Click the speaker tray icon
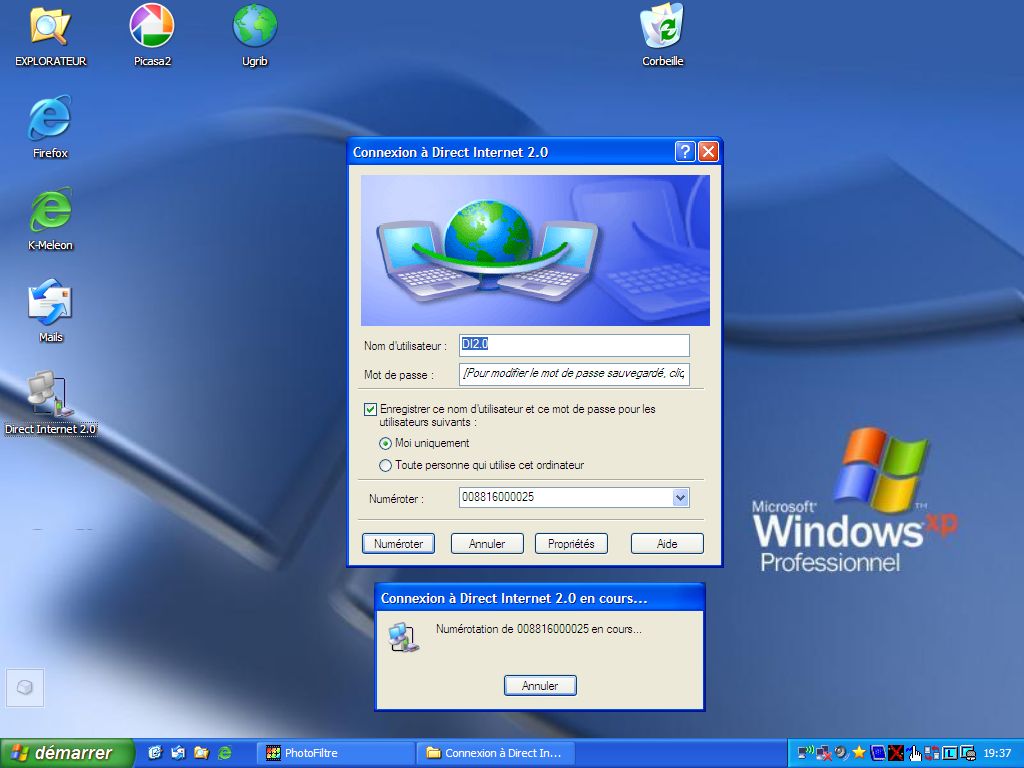The width and height of the screenshot is (1024, 768). coord(841,753)
